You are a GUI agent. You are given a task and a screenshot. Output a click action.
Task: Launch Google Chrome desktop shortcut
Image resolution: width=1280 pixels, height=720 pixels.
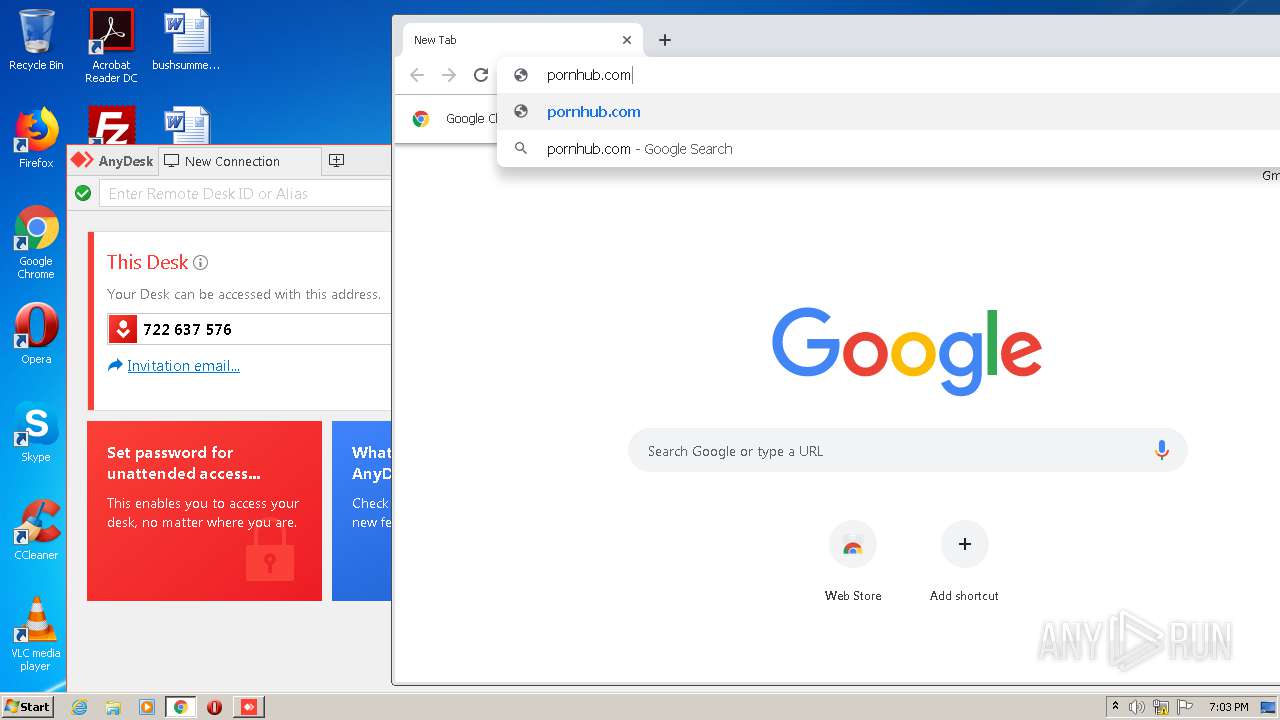[36, 242]
